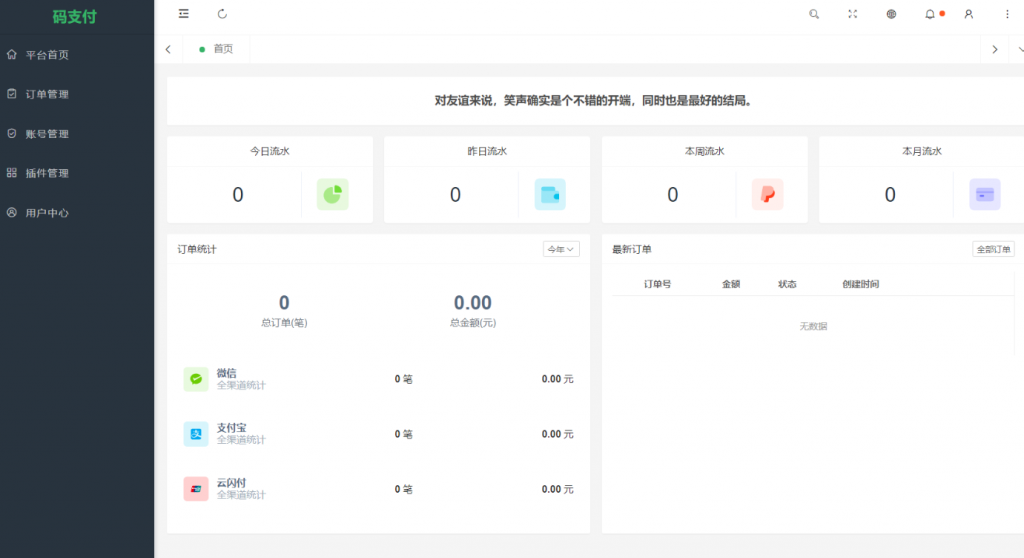Click the WeChat payment channel icon
The image size is (1024, 558).
point(196,379)
